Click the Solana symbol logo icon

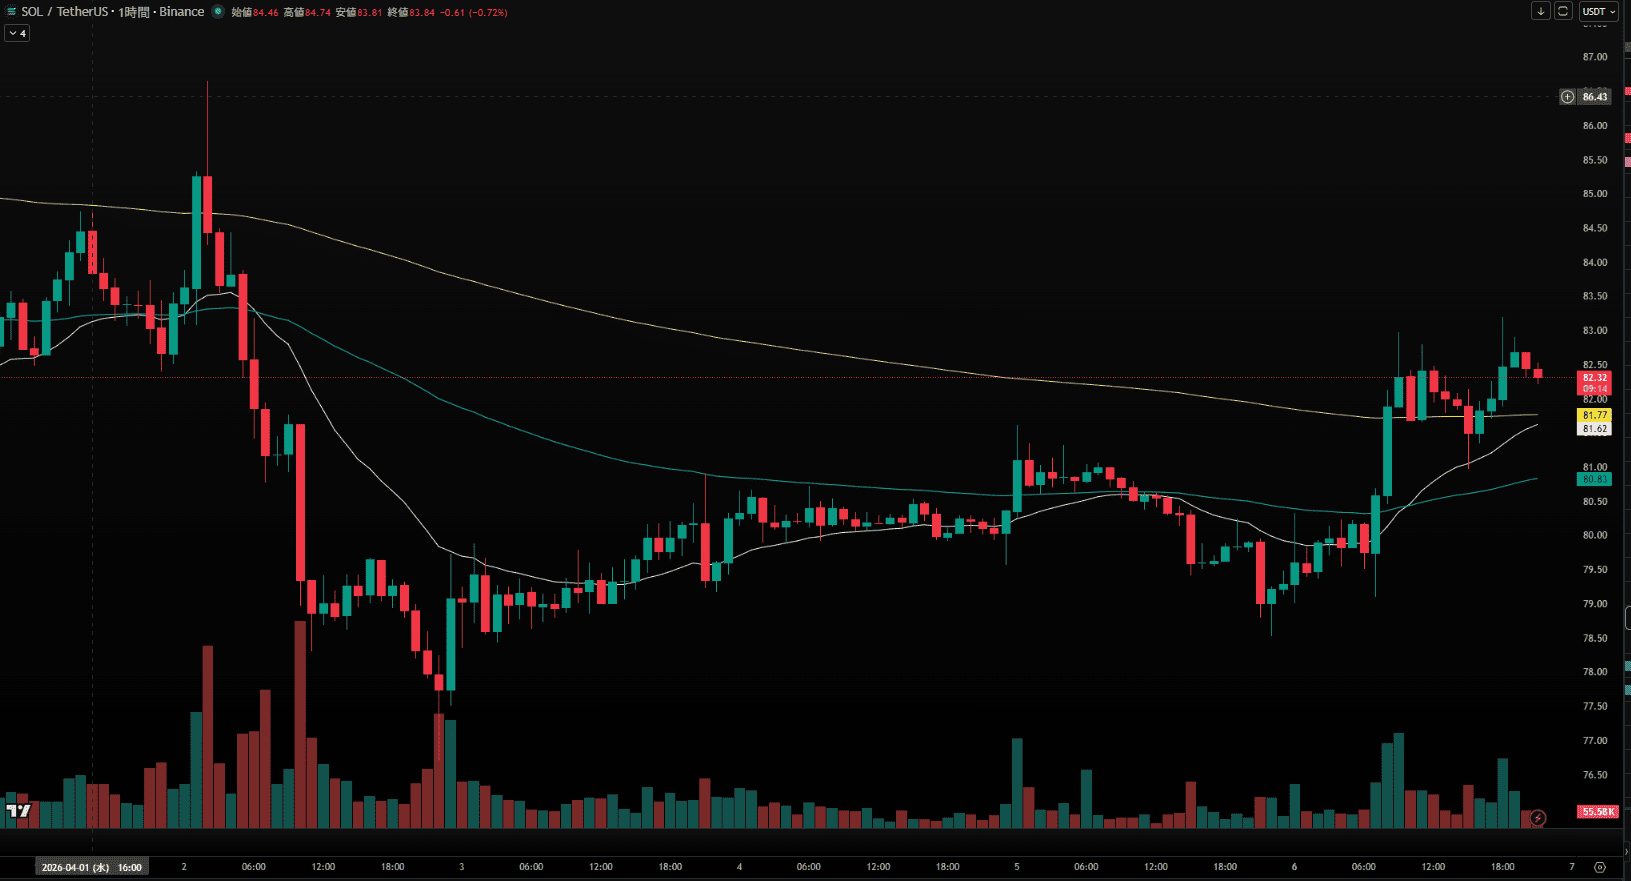[x=10, y=12]
